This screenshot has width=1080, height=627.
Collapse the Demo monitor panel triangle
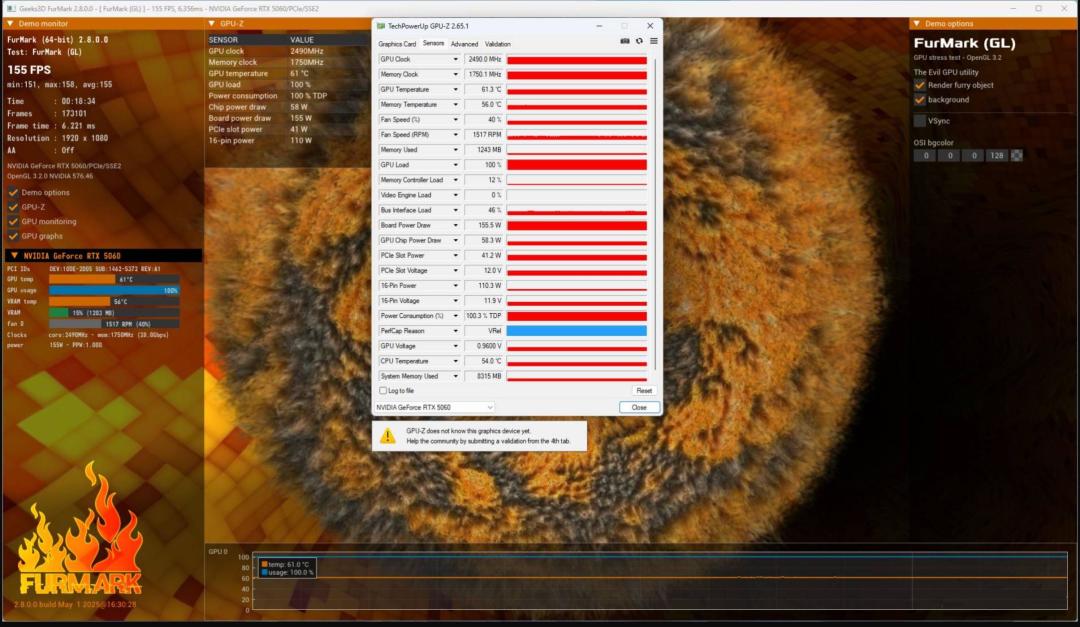(10, 23)
